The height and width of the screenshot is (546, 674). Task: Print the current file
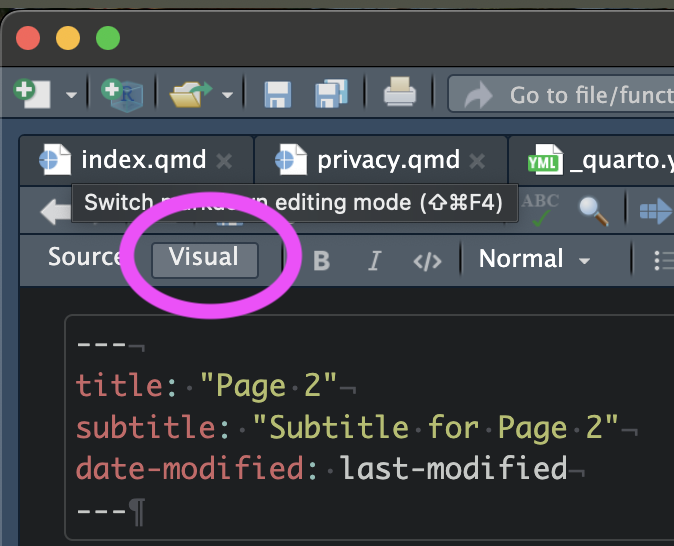400,94
